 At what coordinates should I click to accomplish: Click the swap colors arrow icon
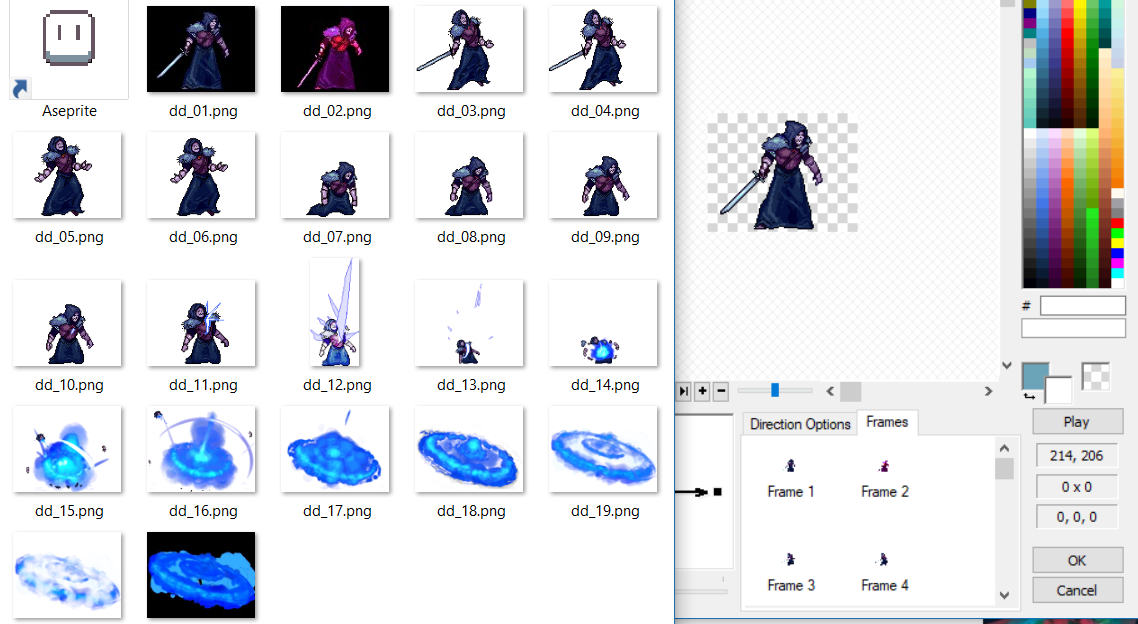click(x=1029, y=397)
